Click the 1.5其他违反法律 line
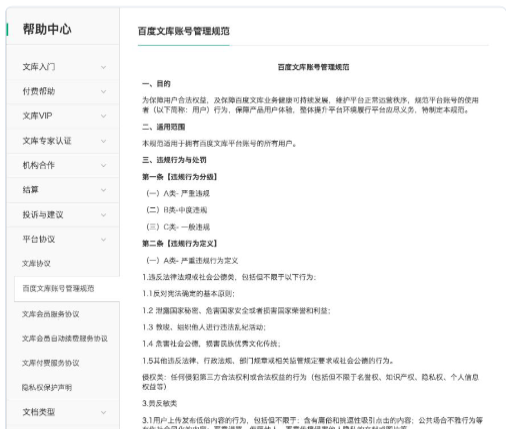The image size is (506, 435). coord(268,361)
